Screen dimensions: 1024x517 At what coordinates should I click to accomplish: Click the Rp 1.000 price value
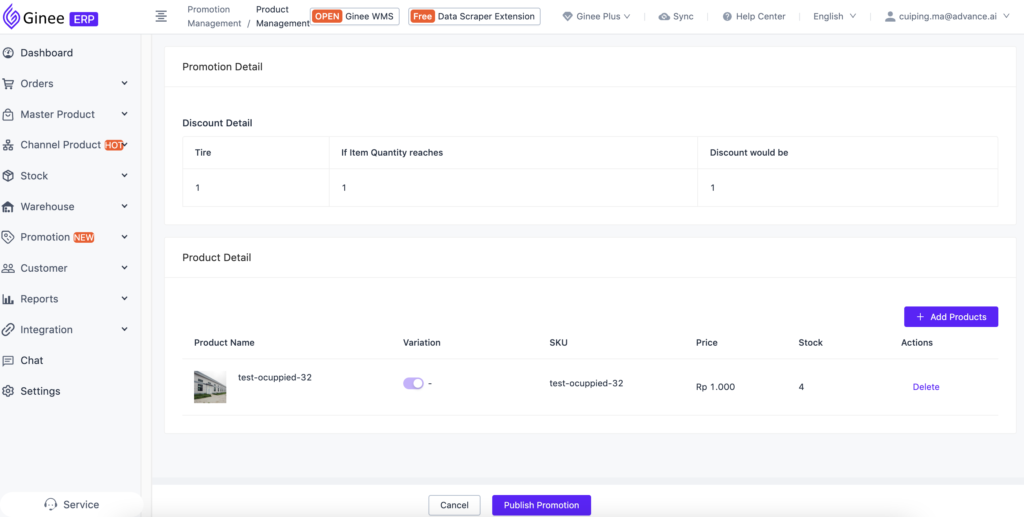[716, 387]
